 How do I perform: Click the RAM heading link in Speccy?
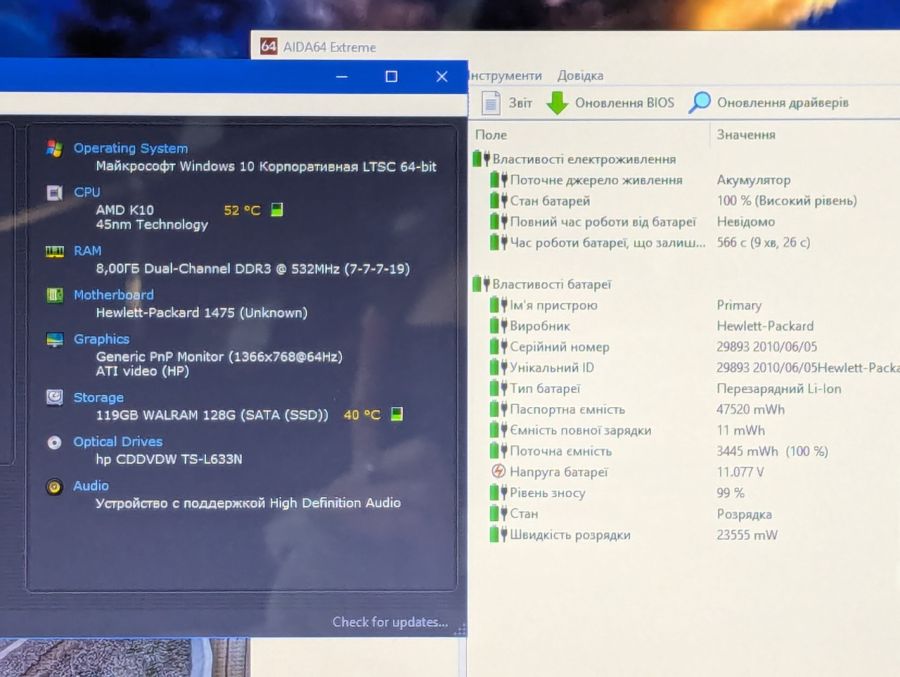(87, 251)
